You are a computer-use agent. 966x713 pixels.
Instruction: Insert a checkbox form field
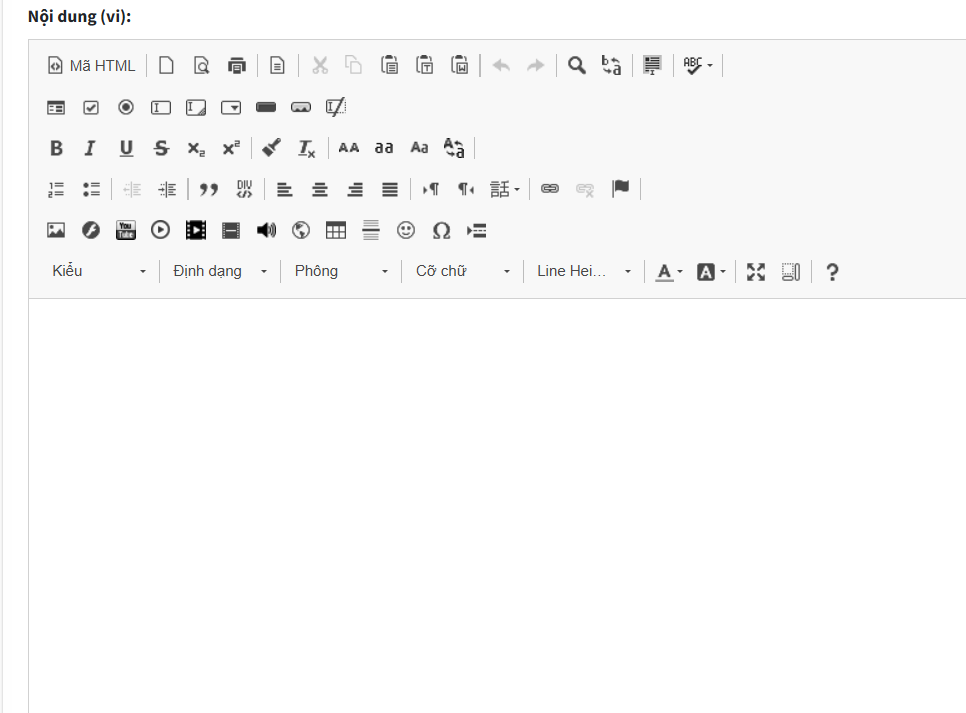pos(91,107)
